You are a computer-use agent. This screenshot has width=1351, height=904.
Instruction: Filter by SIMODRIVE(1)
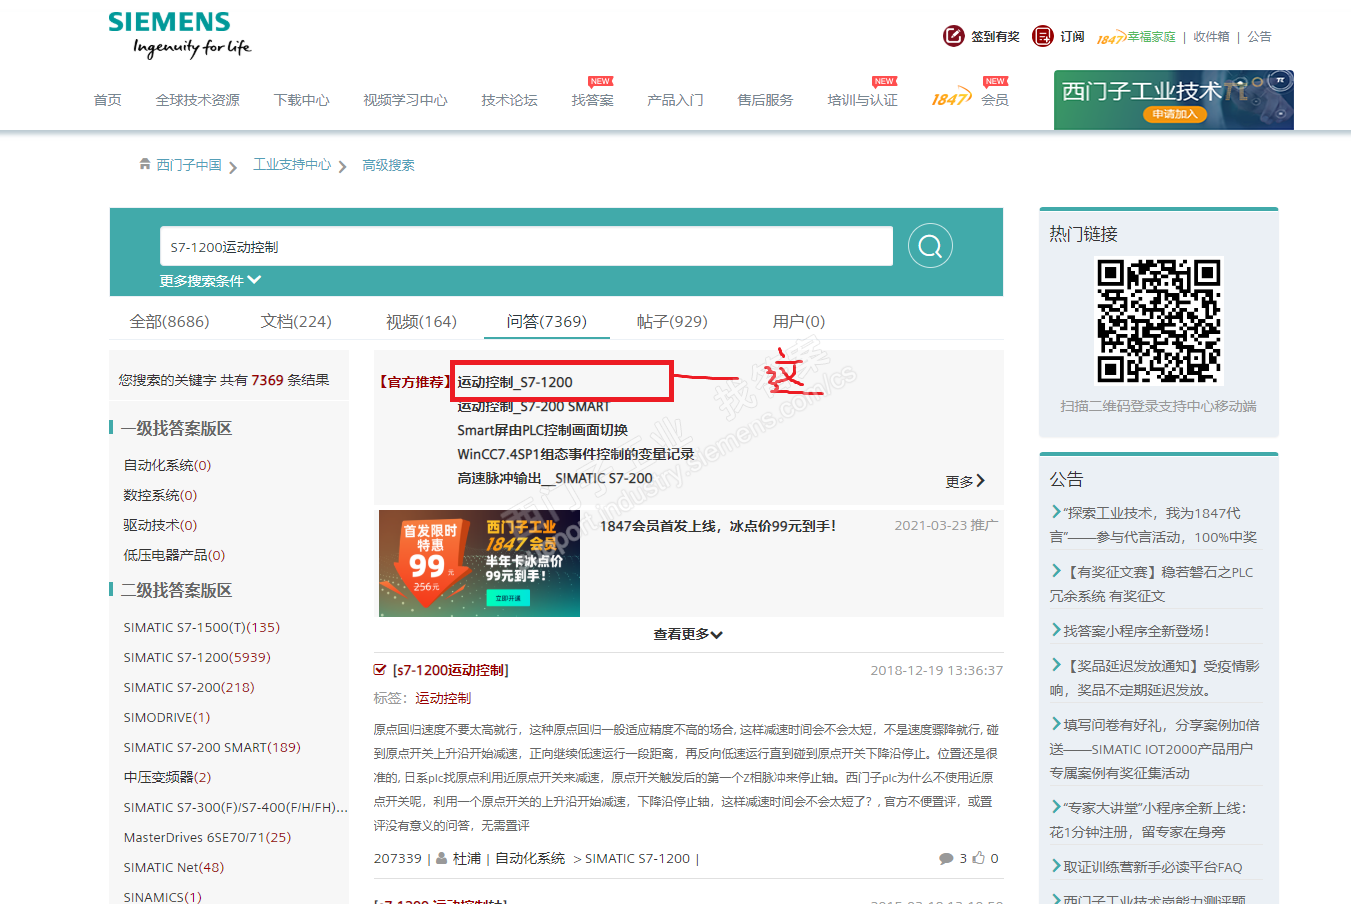(167, 717)
